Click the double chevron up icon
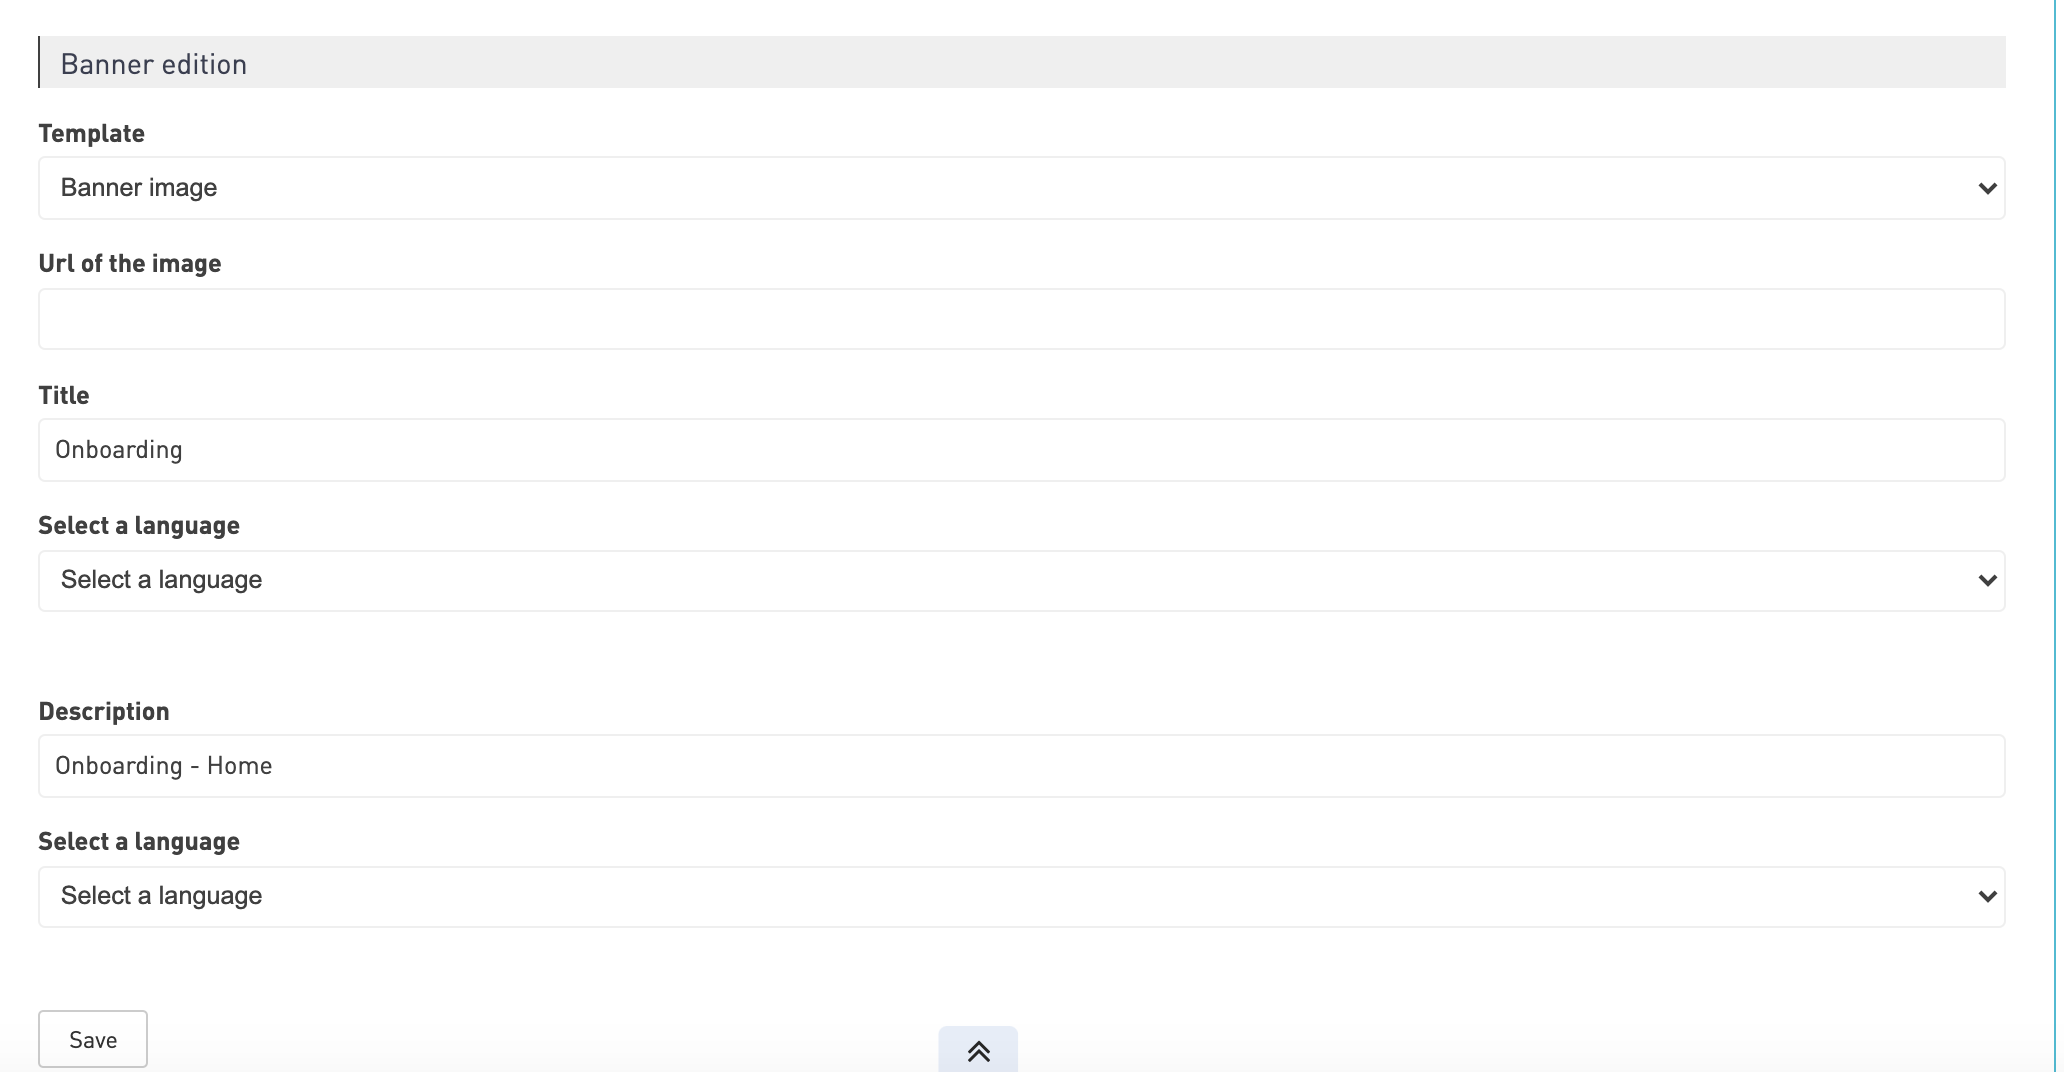 coord(978,1051)
